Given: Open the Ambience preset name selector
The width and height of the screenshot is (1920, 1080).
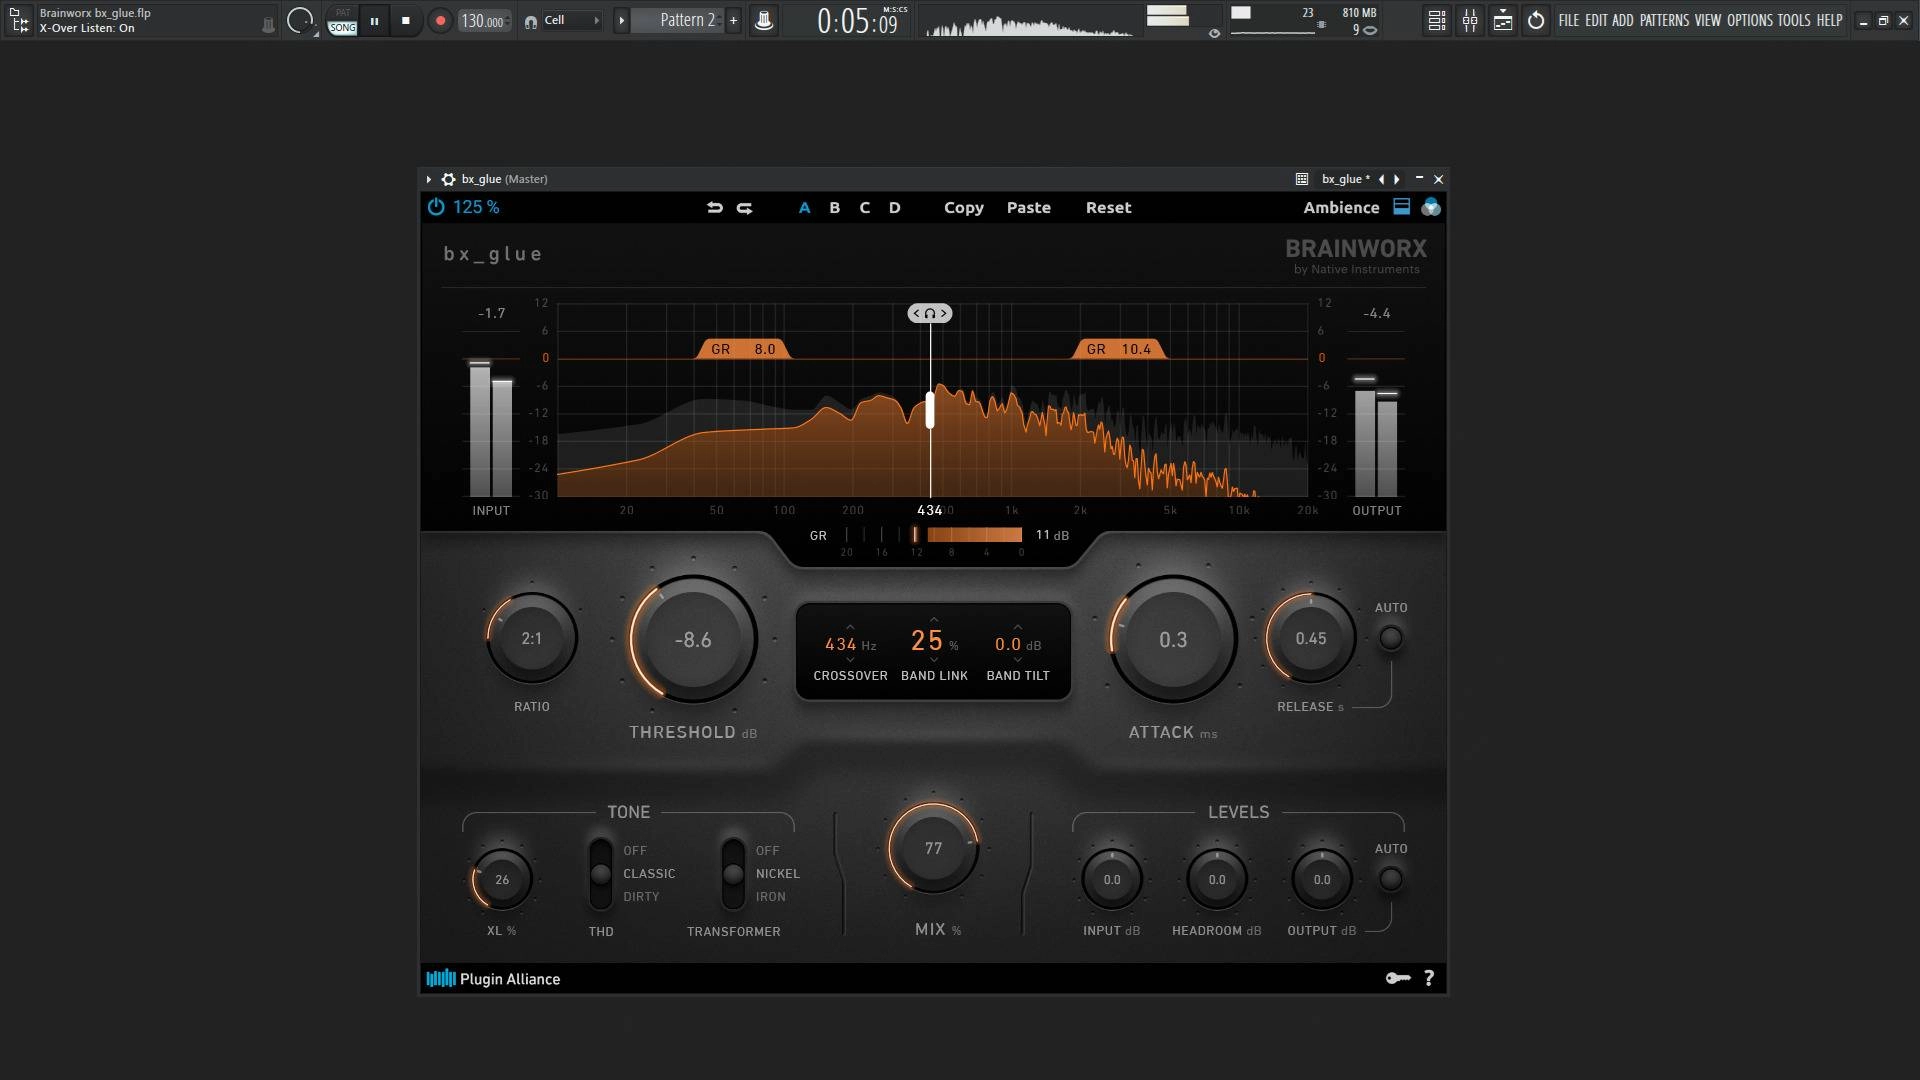Looking at the screenshot, I should tap(1341, 208).
